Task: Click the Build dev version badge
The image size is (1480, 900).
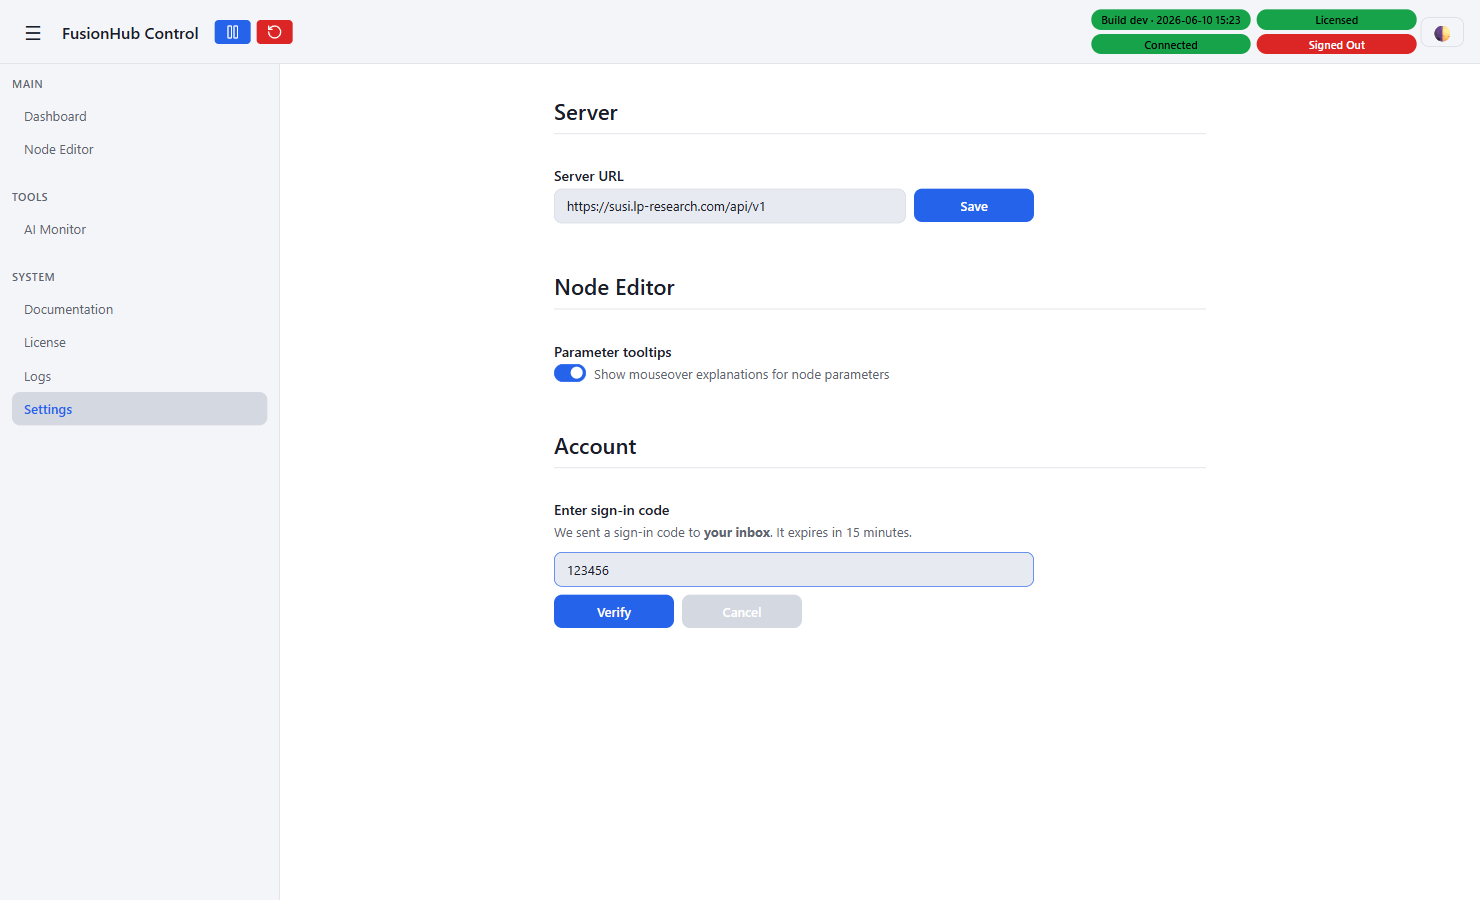Action: [1171, 20]
